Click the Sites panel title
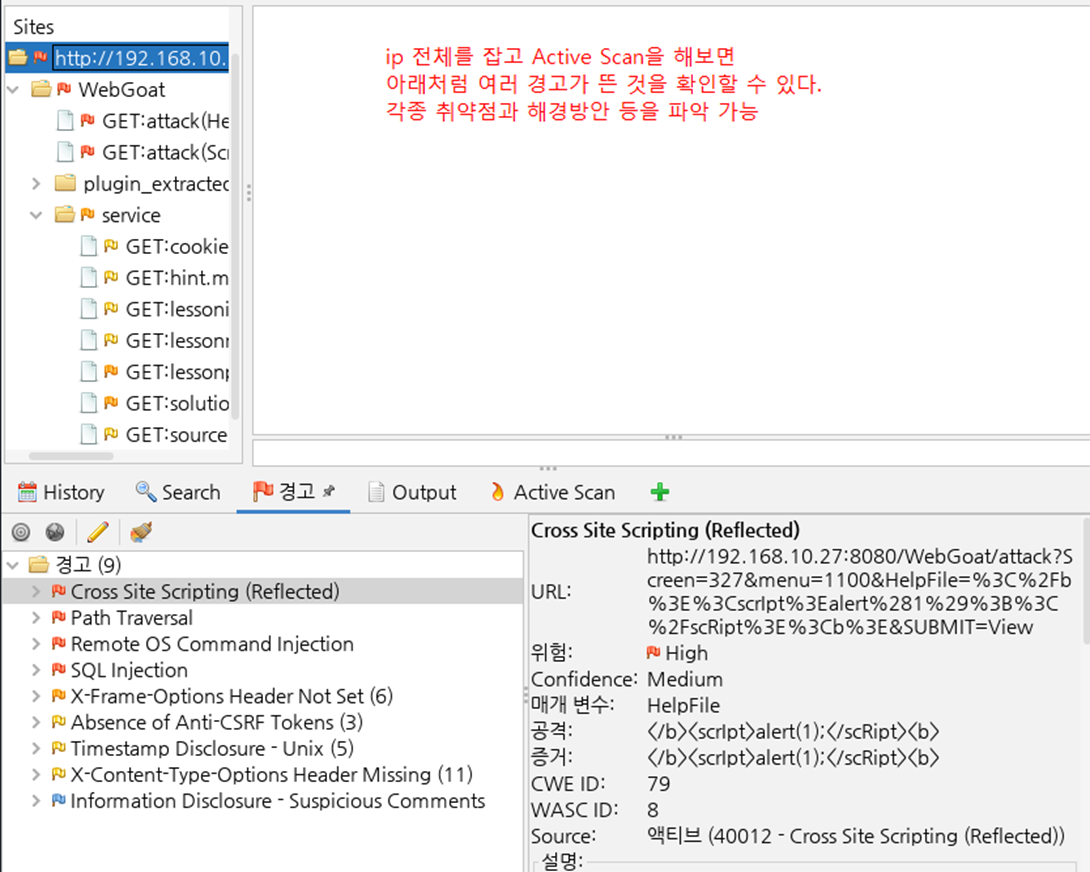The image size is (1090, 872). pyautogui.click(x=33, y=26)
